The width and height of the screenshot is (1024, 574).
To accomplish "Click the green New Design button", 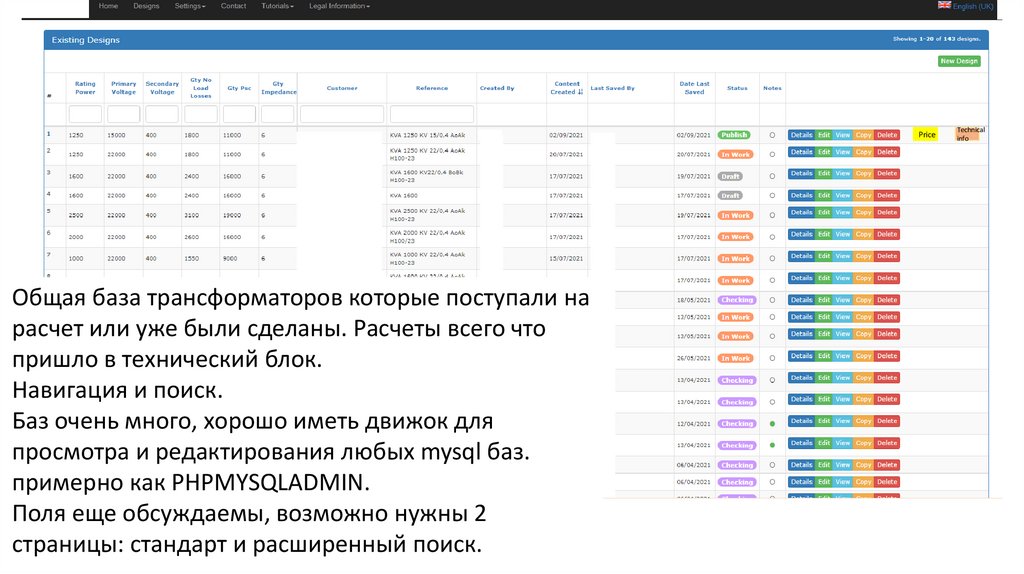I will pyautogui.click(x=959, y=61).
